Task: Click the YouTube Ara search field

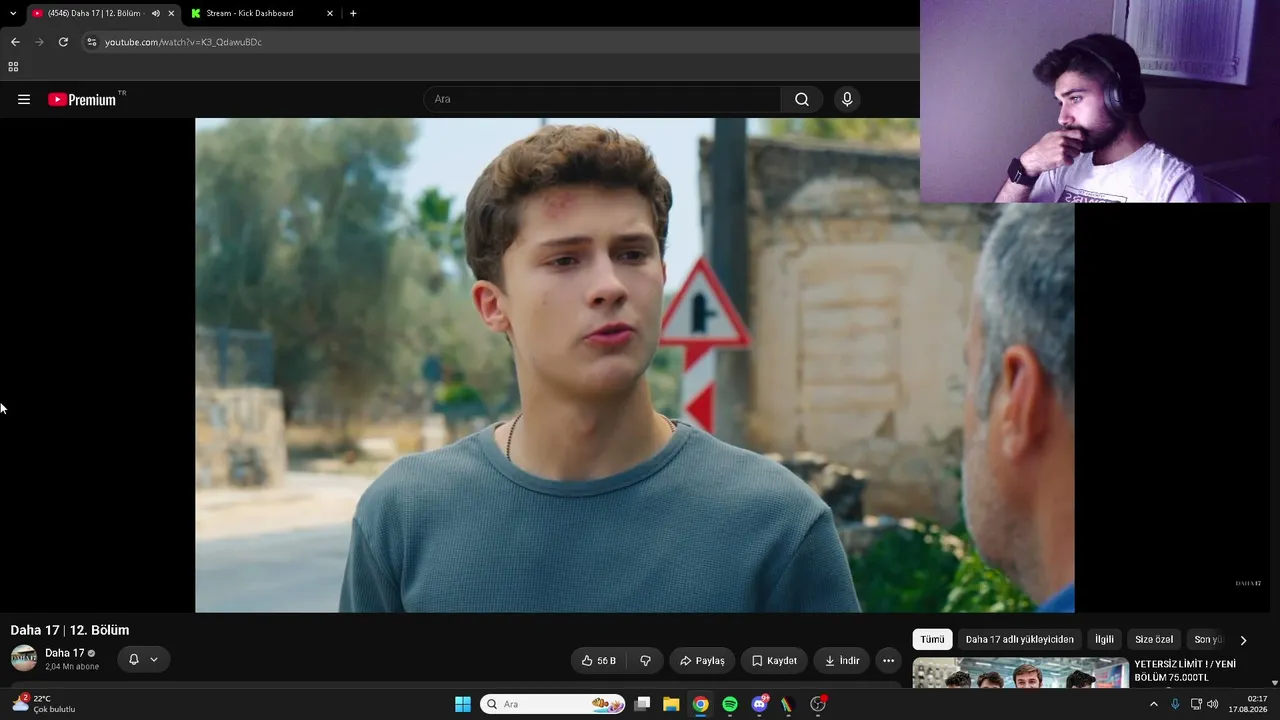Action: click(x=602, y=99)
